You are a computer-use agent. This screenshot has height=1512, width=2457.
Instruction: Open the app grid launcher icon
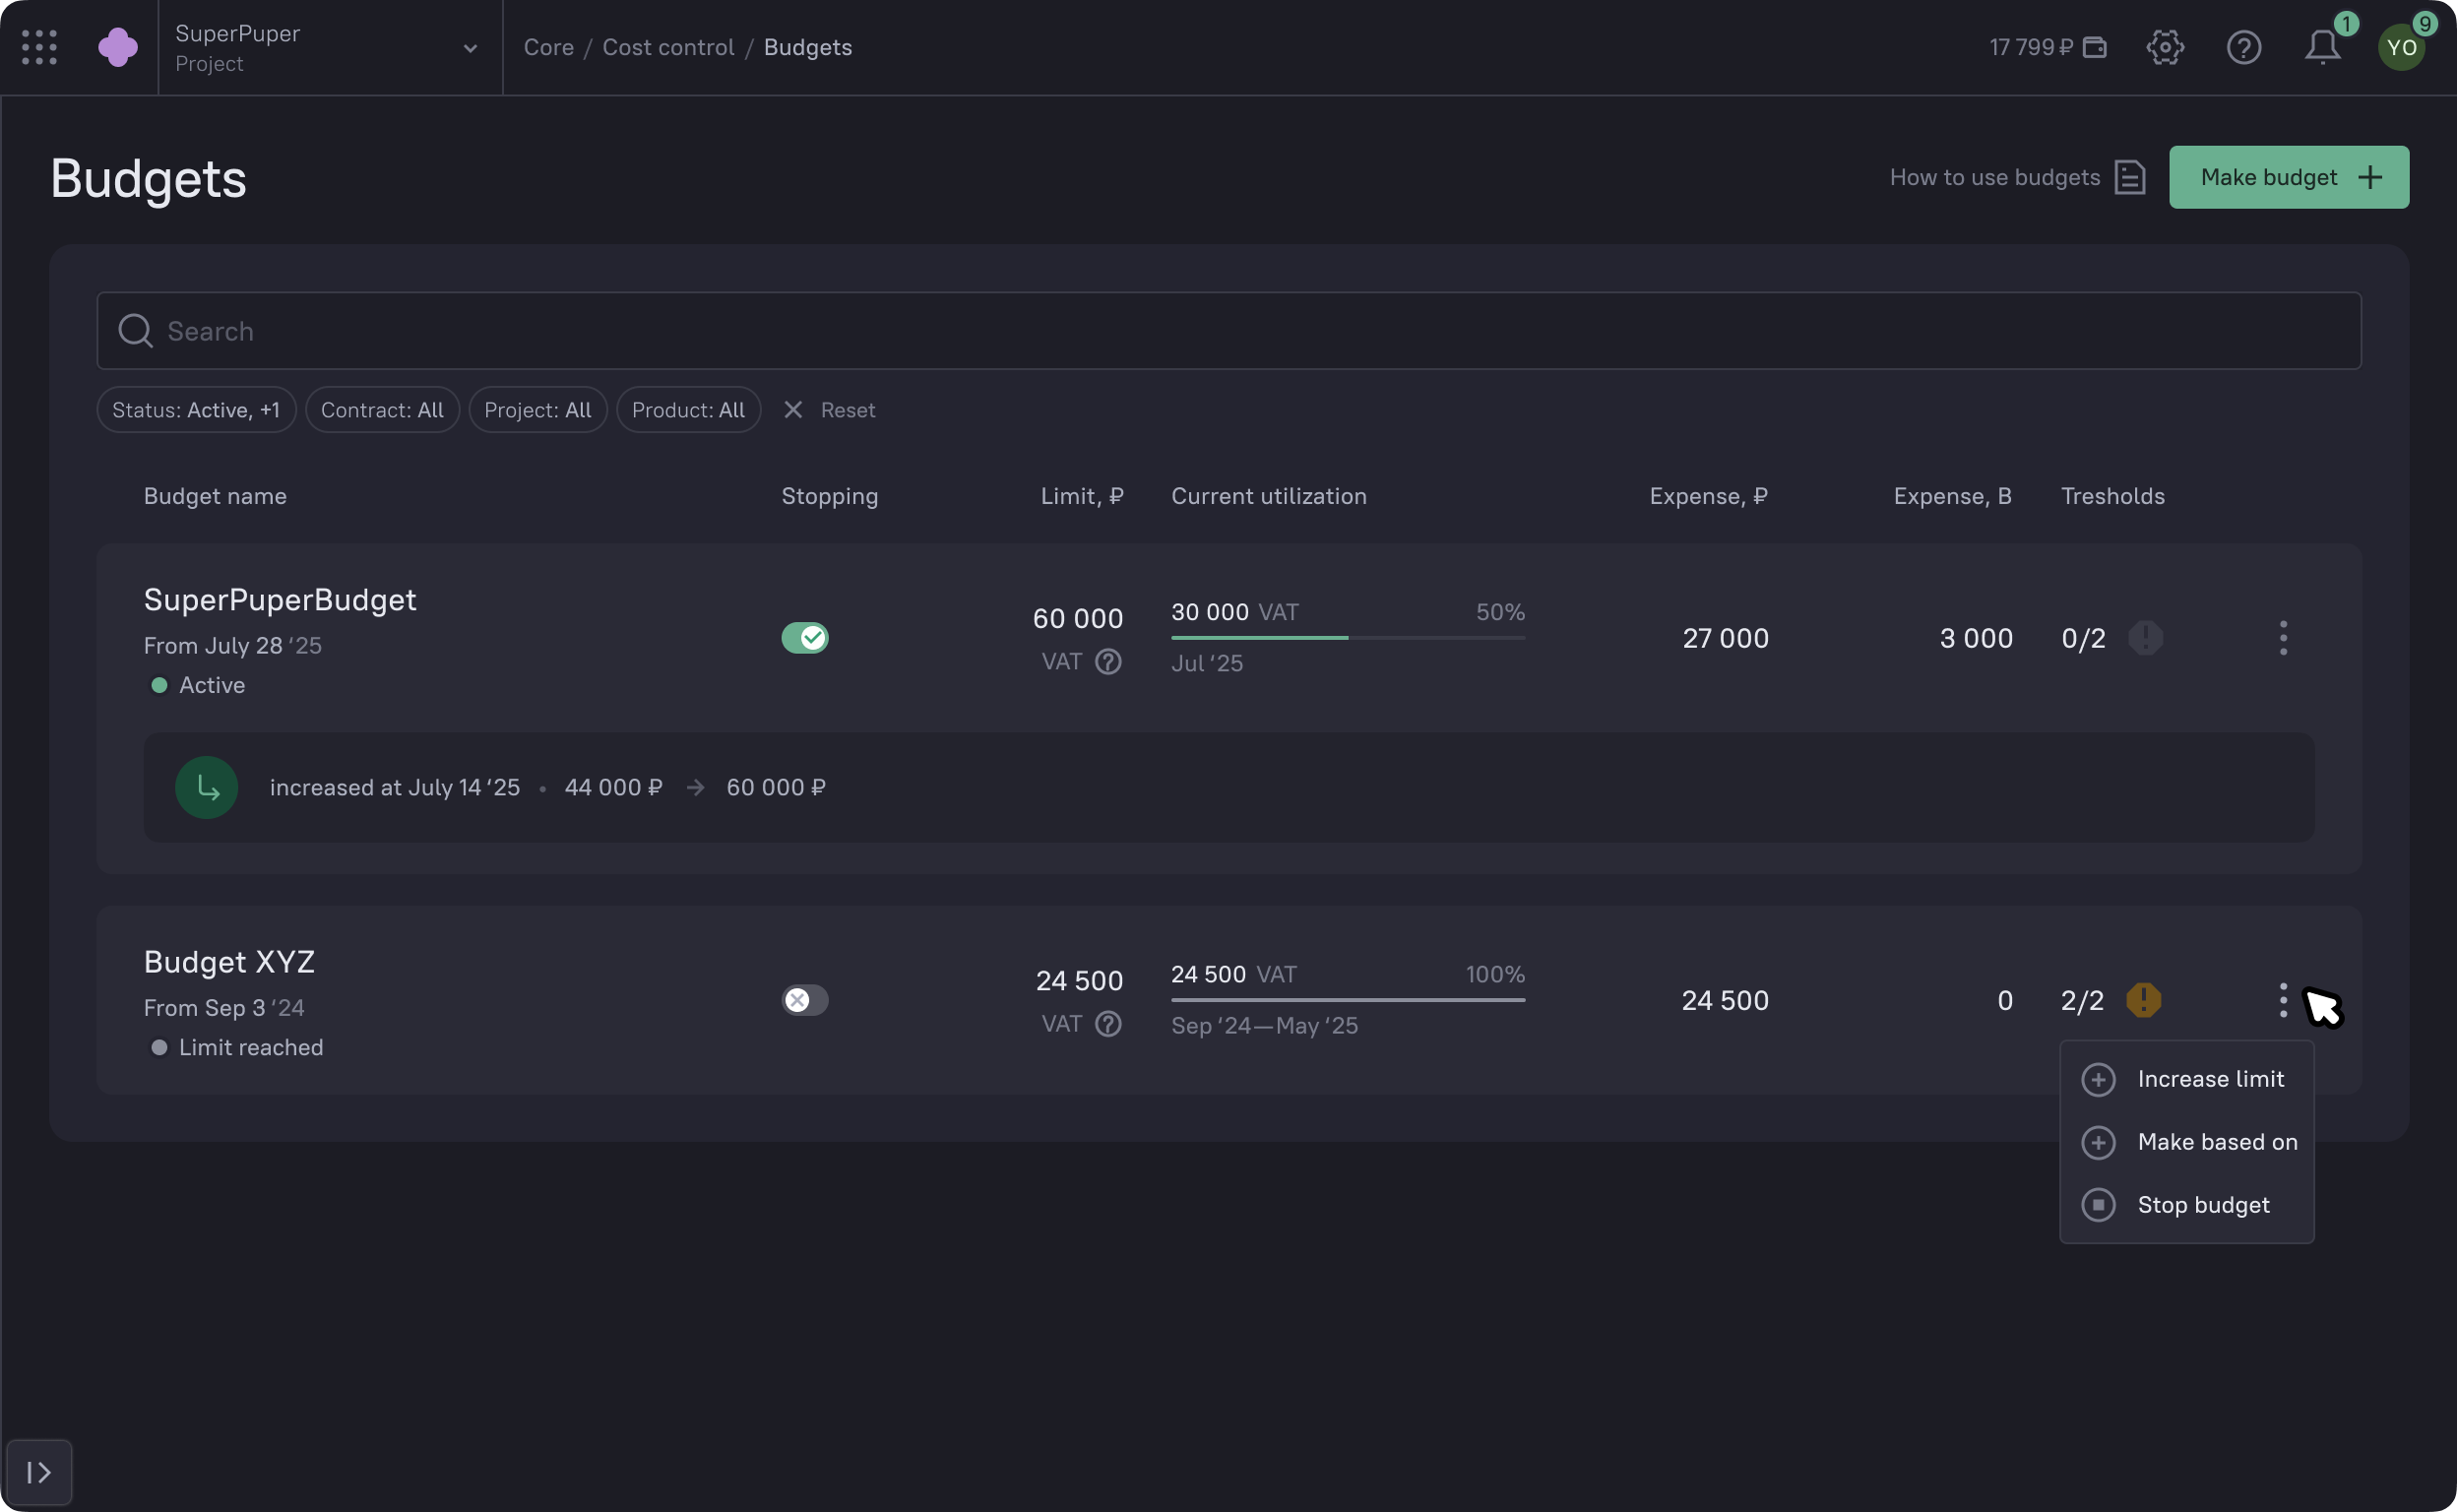[39, 47]
